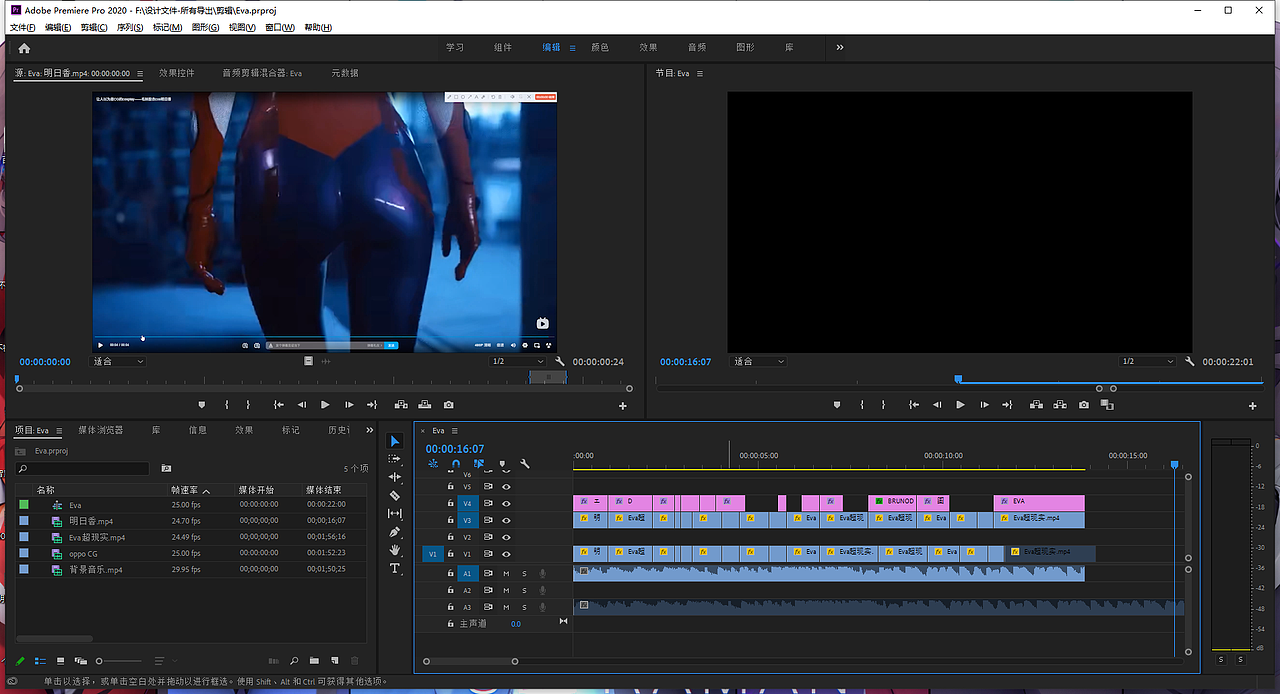Select 明日香.mp4 in Project panel
The image size is (1280, 694).
point(91,521)
